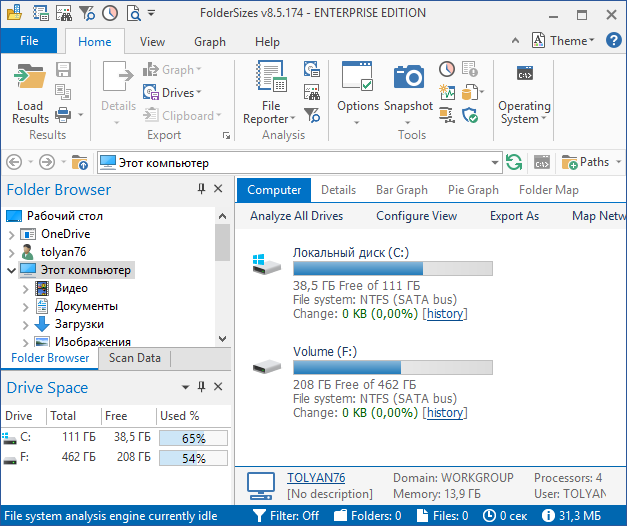Click the Options icon in Tools
The height and width of the screenshot is (526, 627).
click(357, 77)
